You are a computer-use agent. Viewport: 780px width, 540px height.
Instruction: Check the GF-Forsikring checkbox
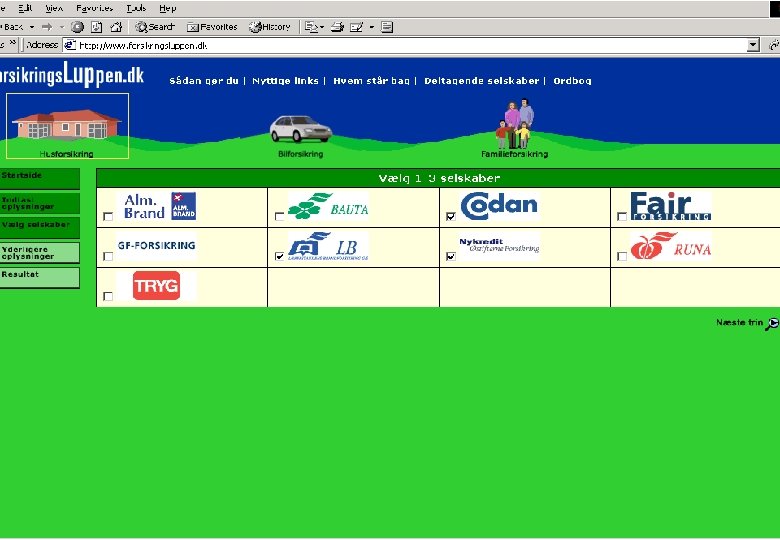(108, 256)
